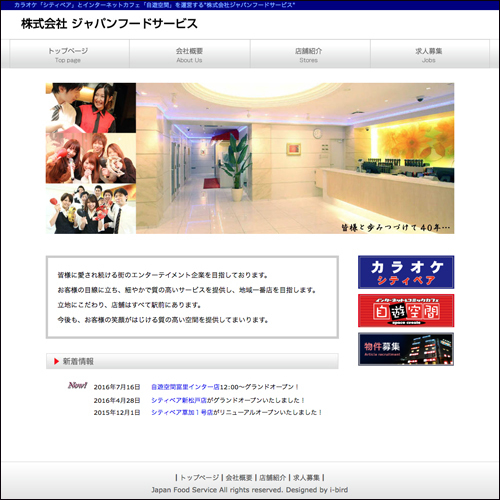This screenshot has width=500, height=500.
Task: Click the red triangle beside 新着情報
Action: coord(56,361)
